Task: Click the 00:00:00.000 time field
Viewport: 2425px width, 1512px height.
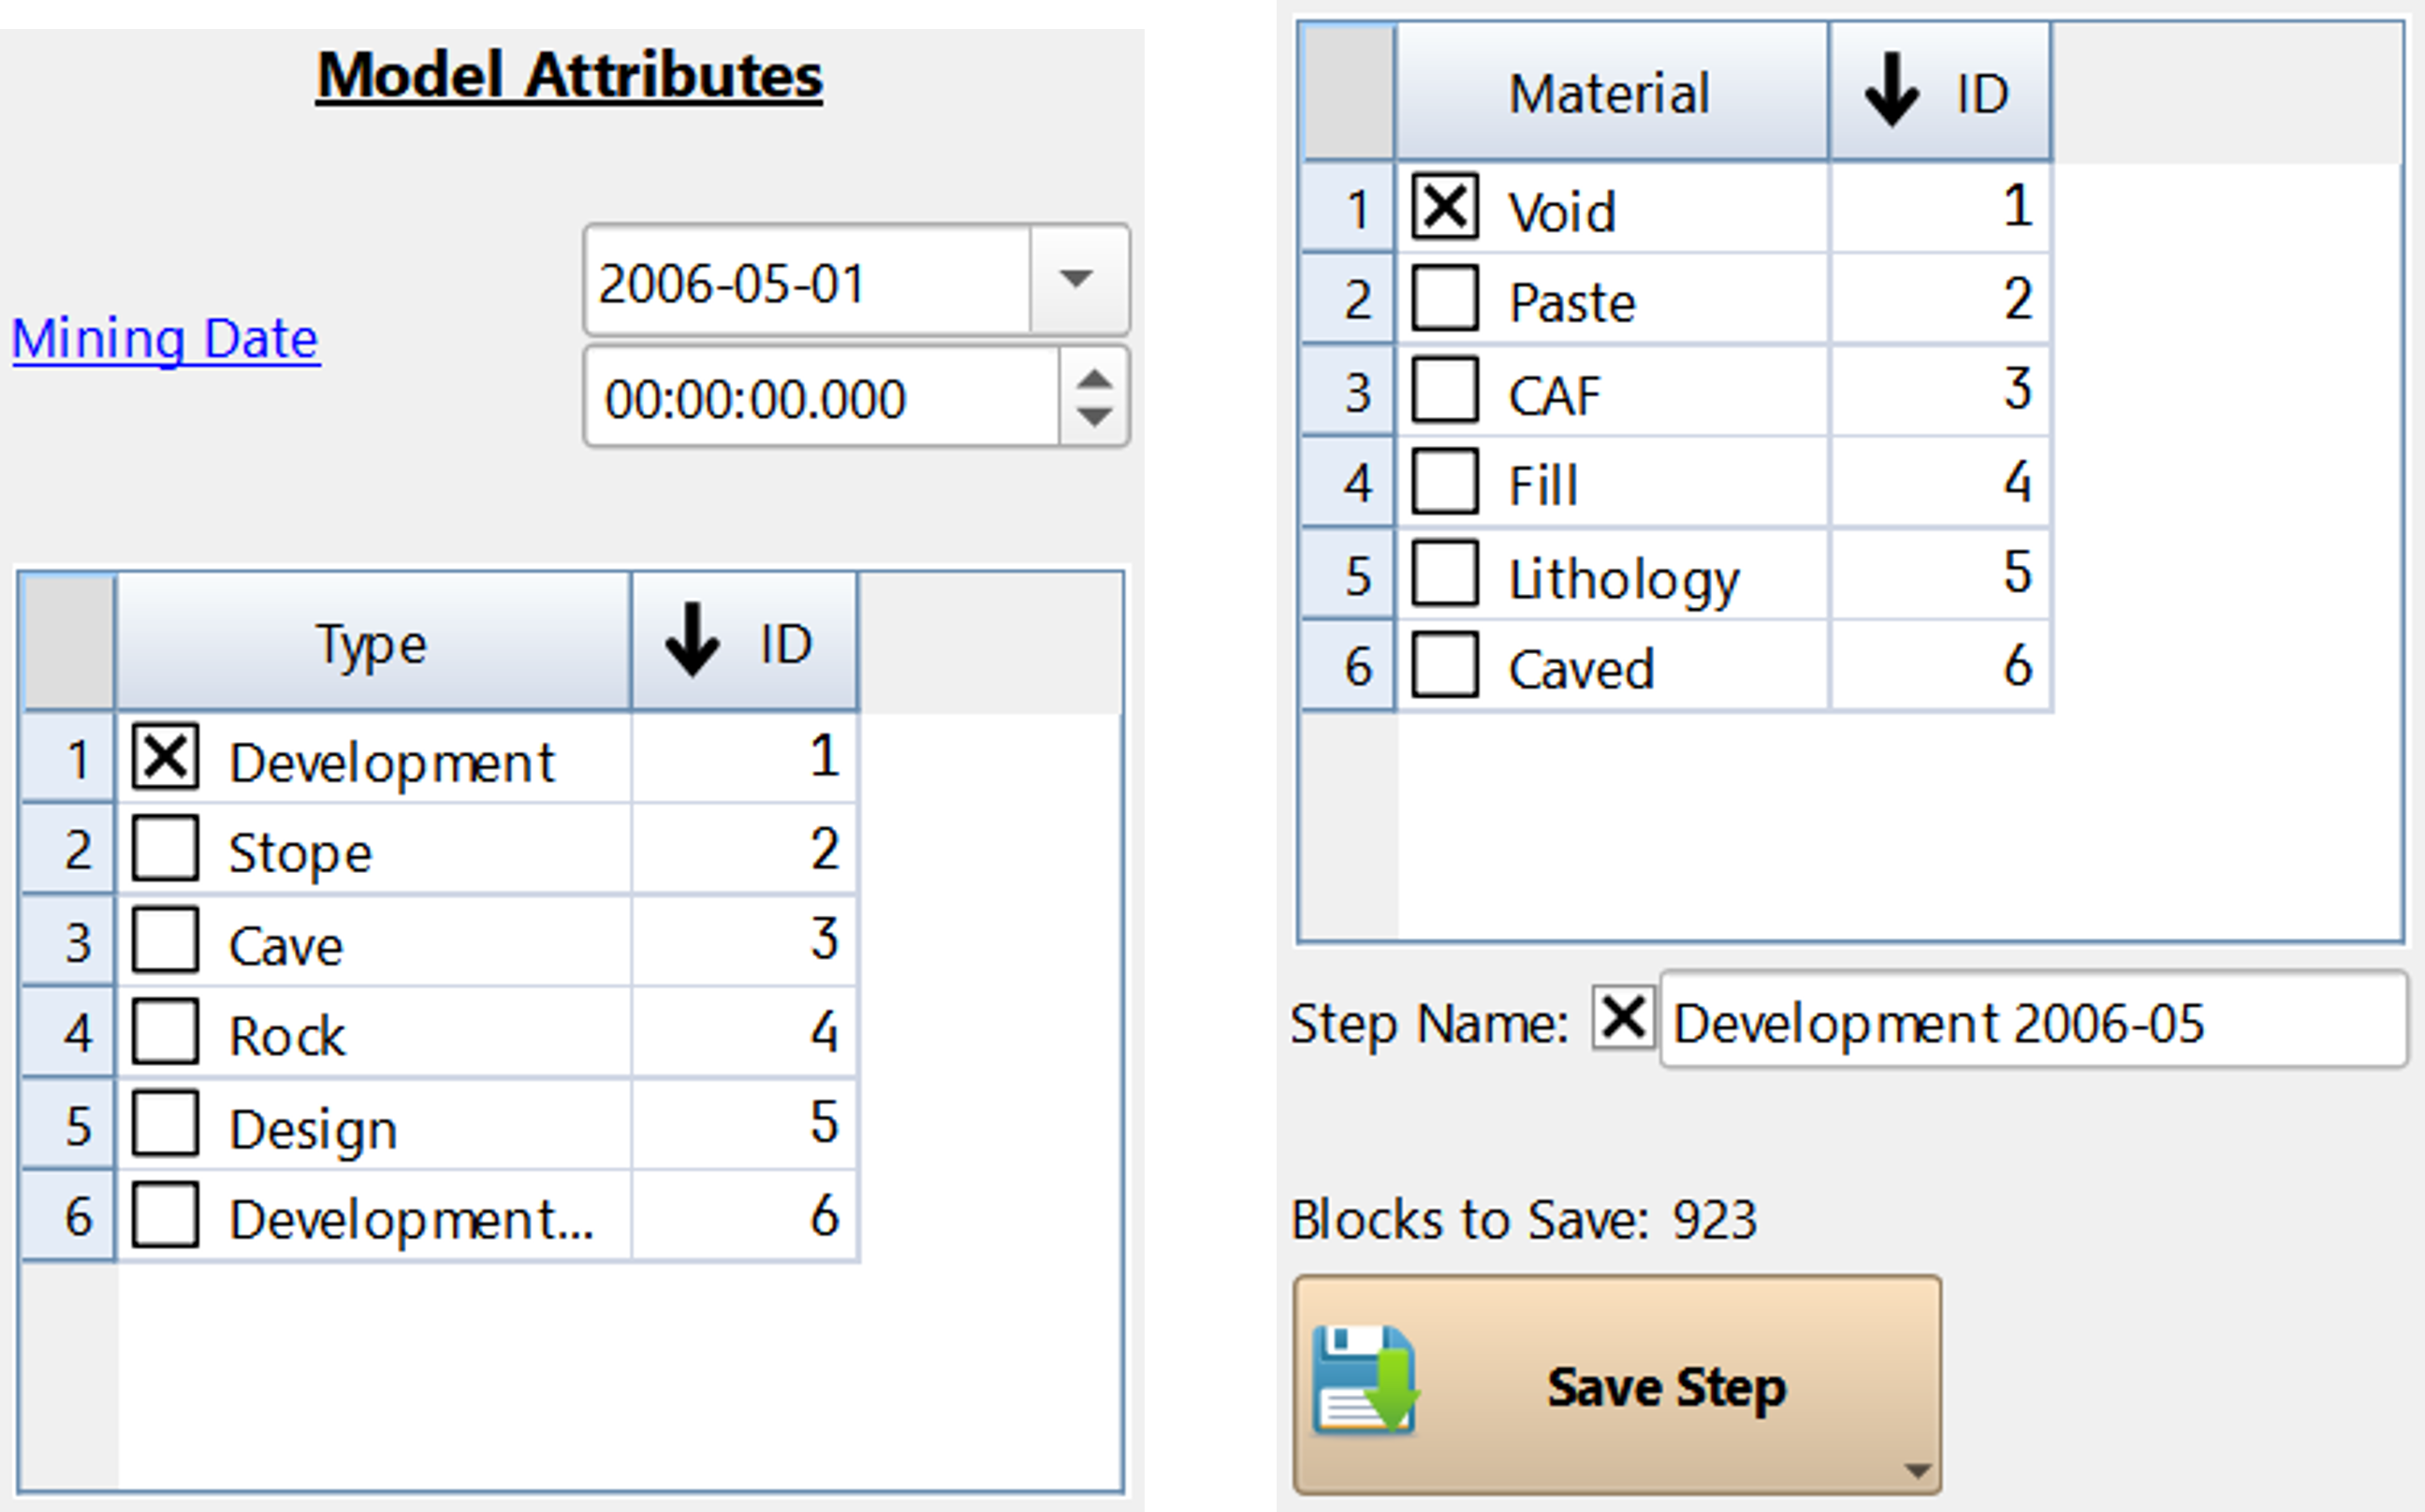Action: (821, 397)
